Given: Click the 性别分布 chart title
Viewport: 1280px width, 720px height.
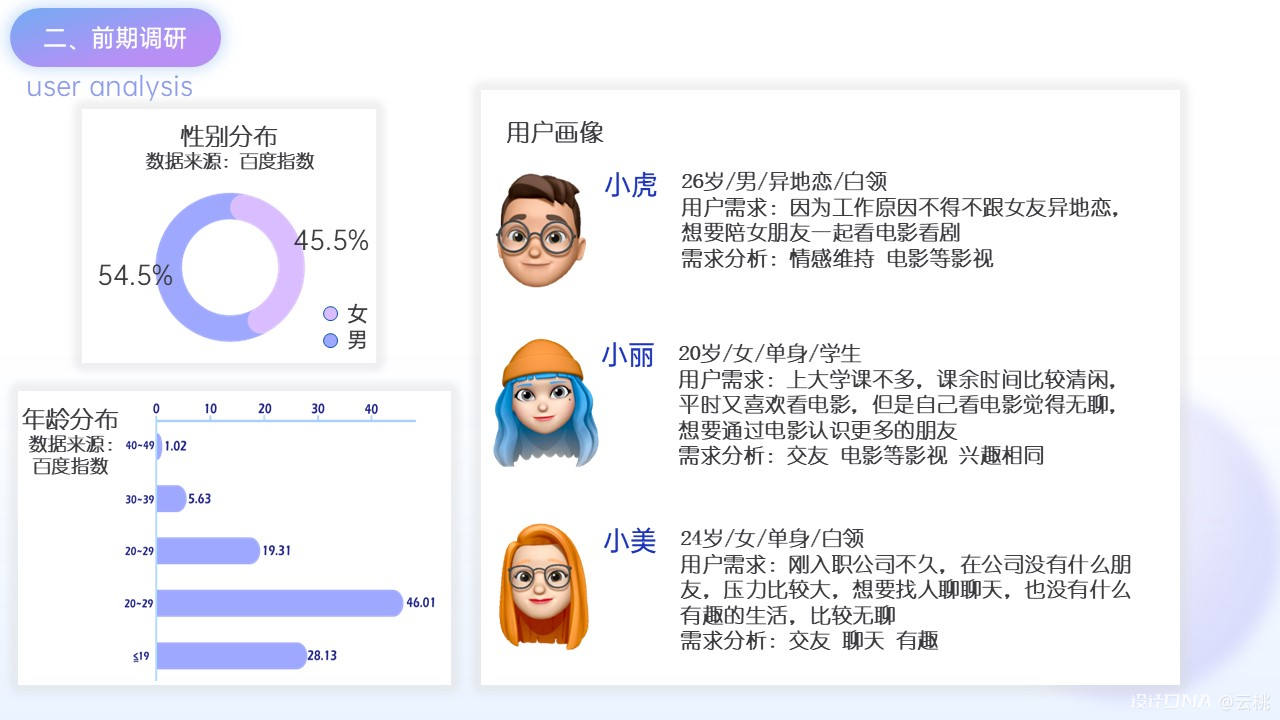Looking at the screenshot, I should [x=229, y=136].
